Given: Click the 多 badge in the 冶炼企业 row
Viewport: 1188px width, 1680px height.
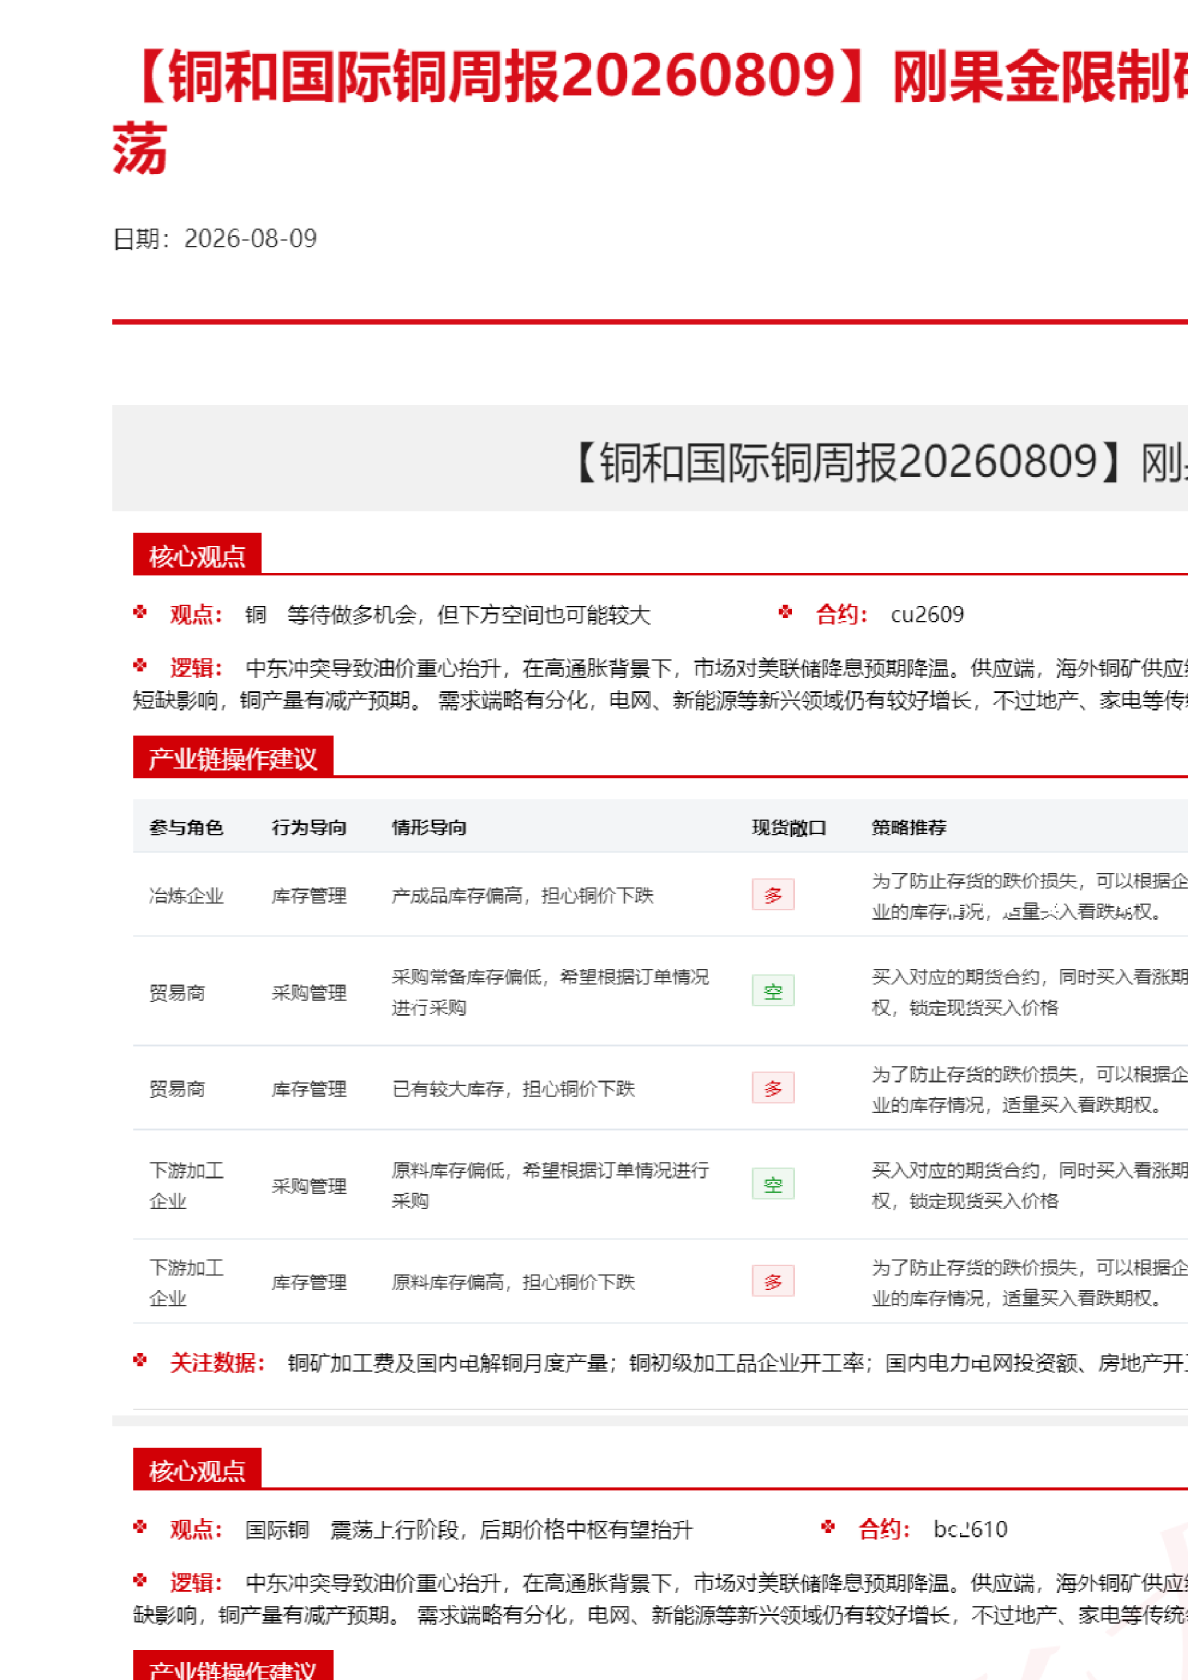Looking at the screenshot, I should pos(773,895).
